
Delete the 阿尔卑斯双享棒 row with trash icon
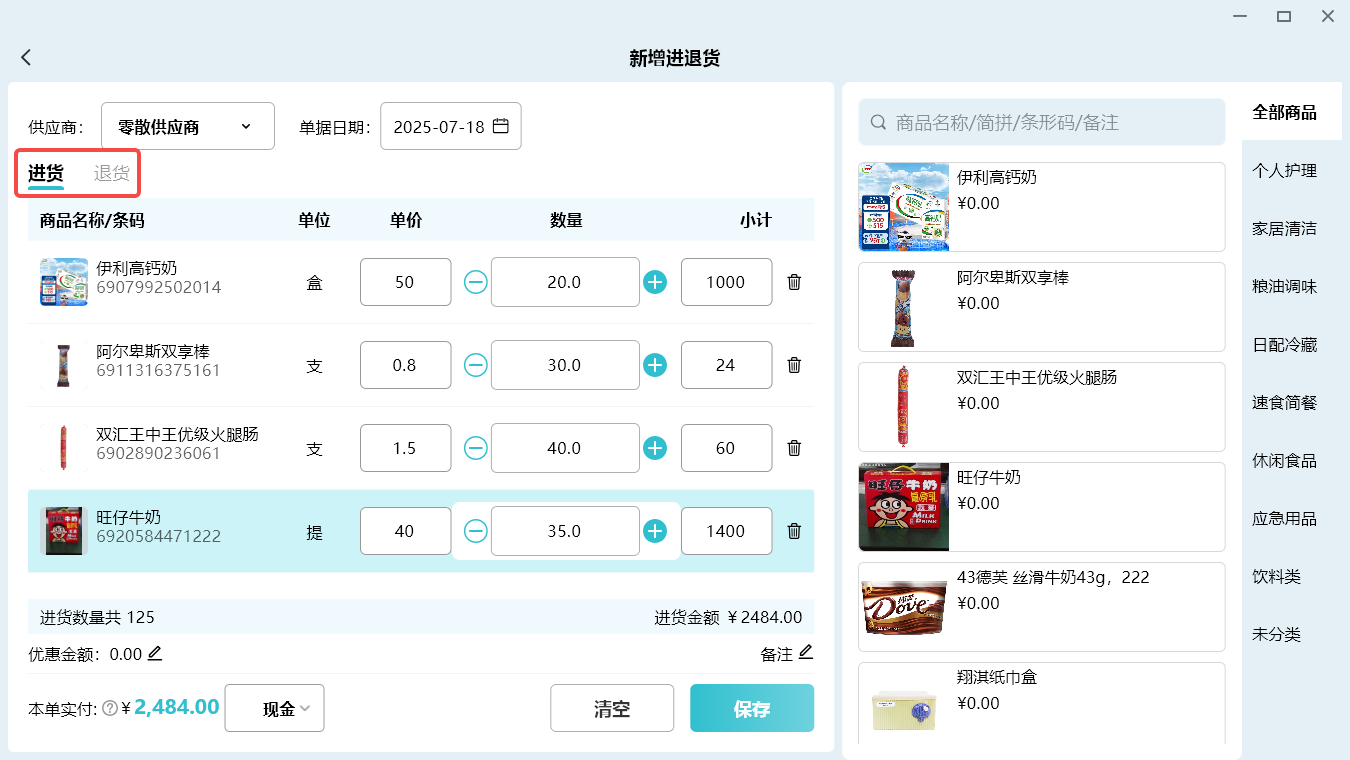tap(794, 365)
